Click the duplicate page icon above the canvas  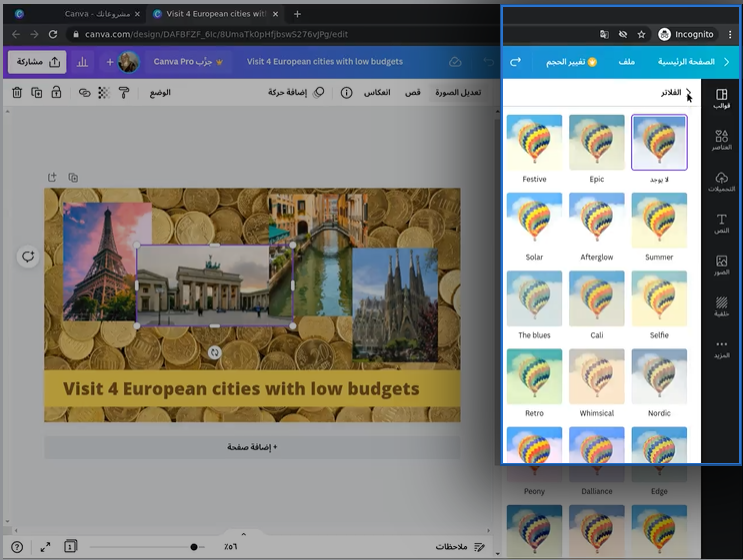pyautogui.click(x=73, y=178)
